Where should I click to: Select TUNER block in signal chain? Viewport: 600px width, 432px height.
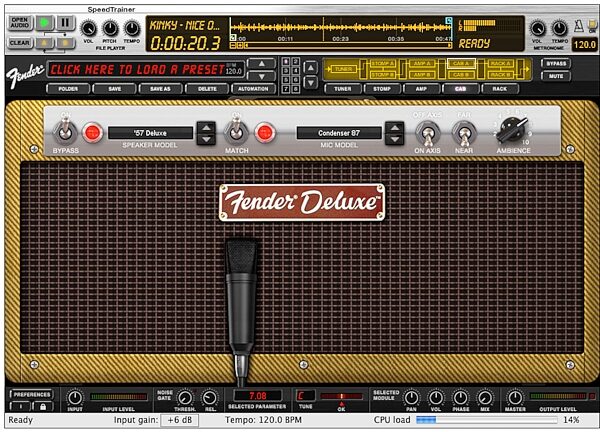(343, 69)
